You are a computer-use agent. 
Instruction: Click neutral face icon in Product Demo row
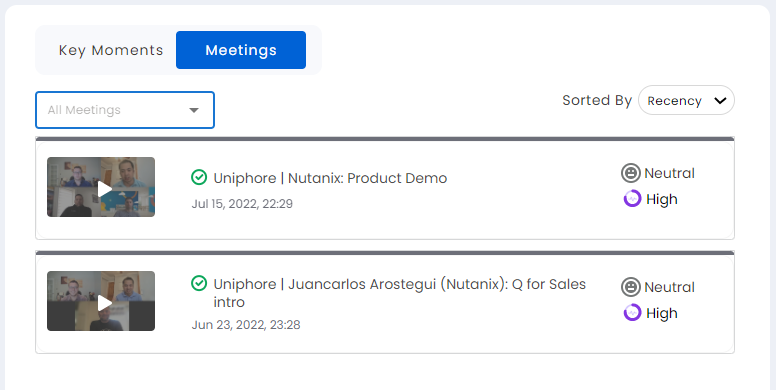coord(630,173)
